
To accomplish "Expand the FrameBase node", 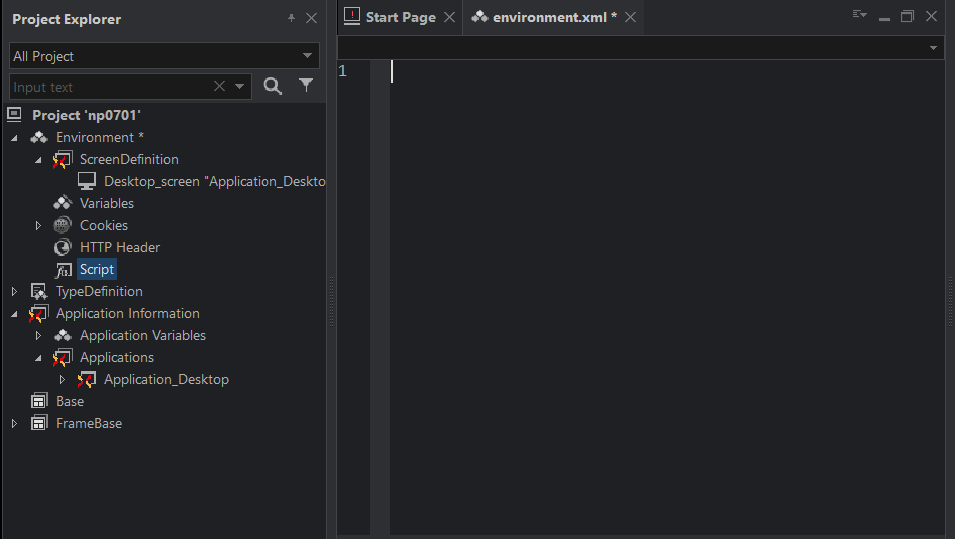I will pos(14,423).
